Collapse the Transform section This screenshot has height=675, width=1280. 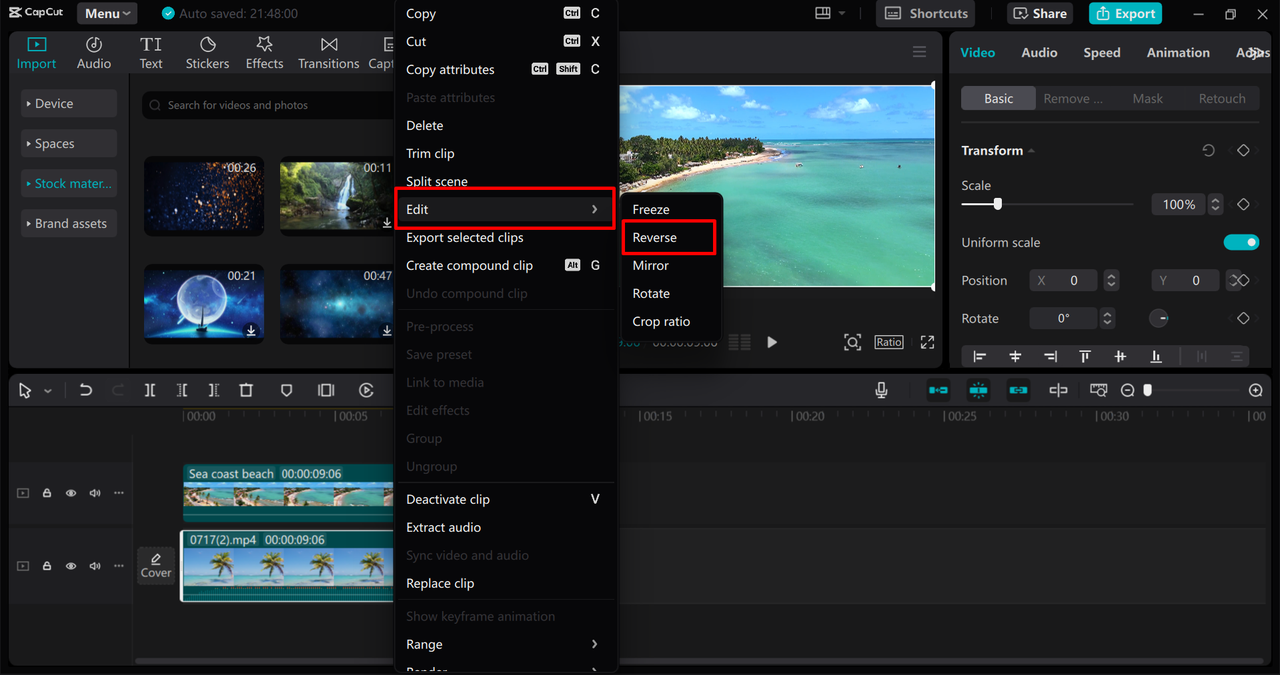1031,150
